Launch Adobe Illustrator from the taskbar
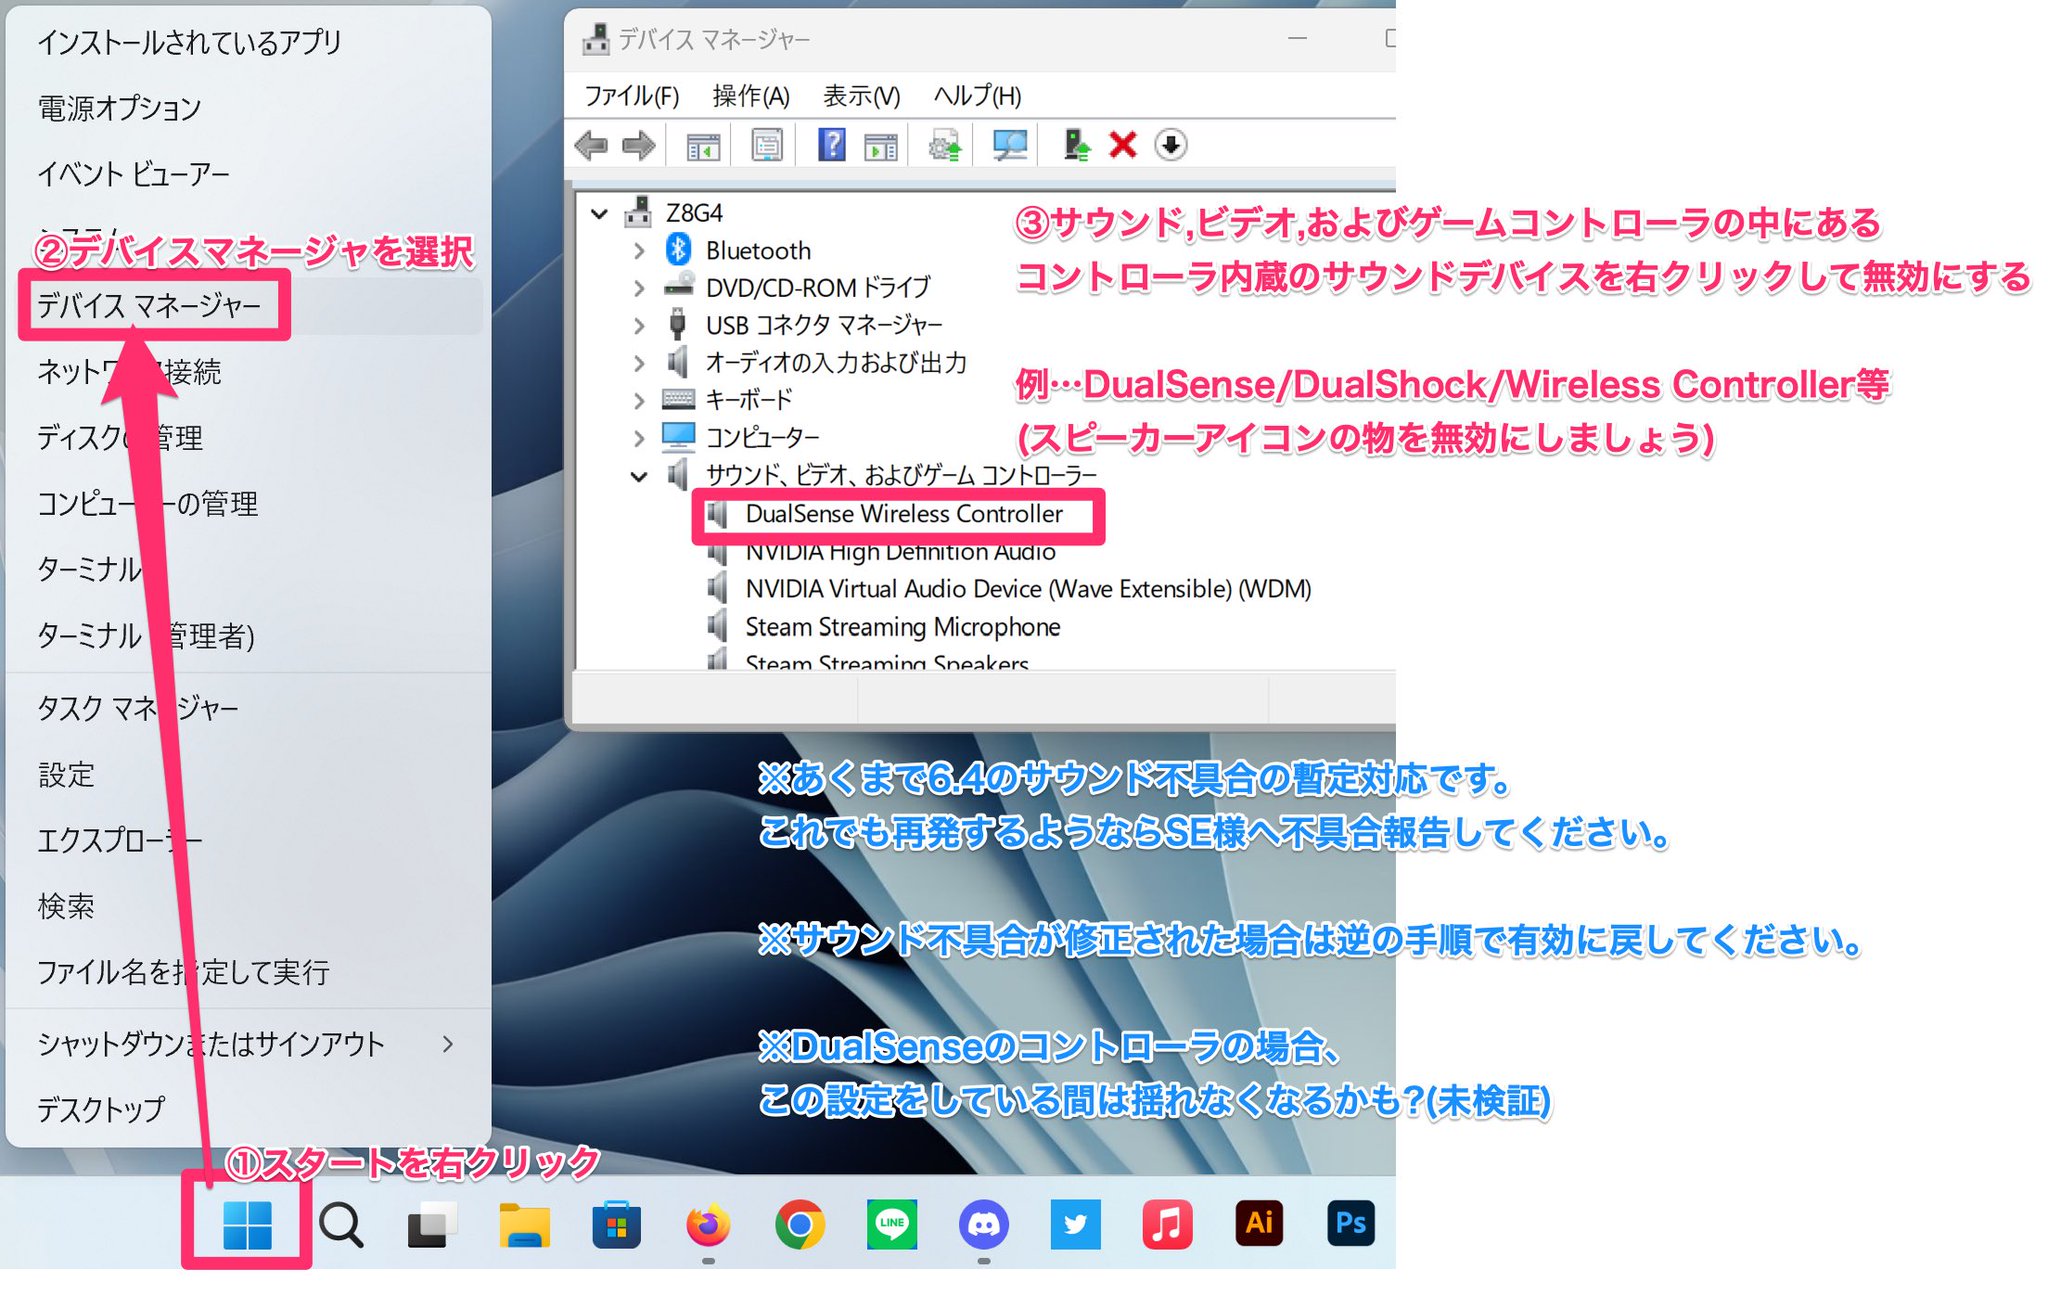2048x1308 pixels. 1259,1223
